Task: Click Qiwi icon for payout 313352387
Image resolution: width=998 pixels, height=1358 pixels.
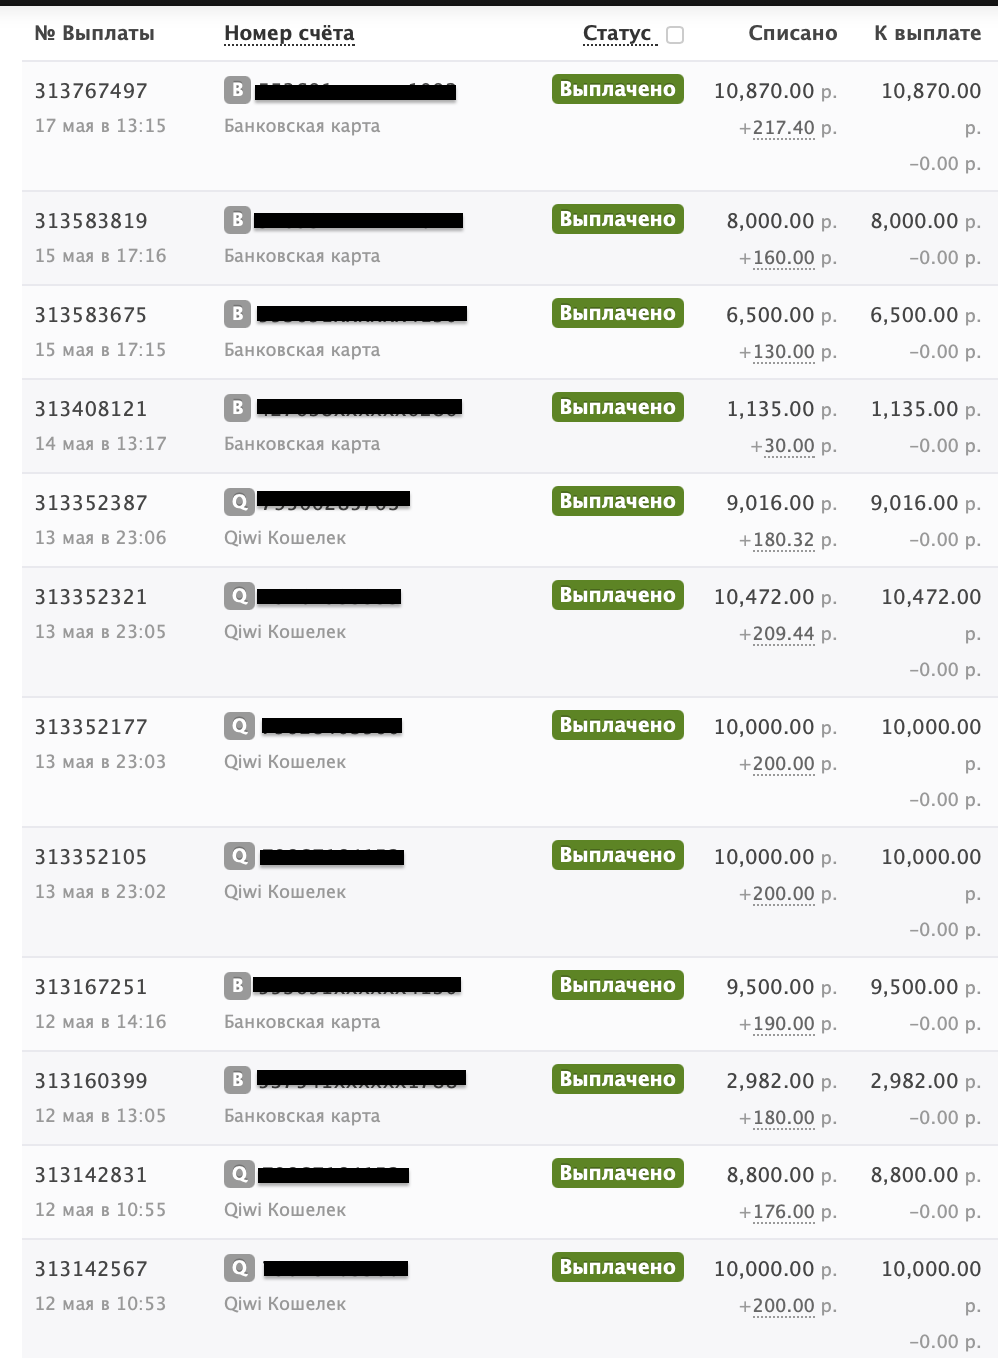Action: (x=239, y=501)
